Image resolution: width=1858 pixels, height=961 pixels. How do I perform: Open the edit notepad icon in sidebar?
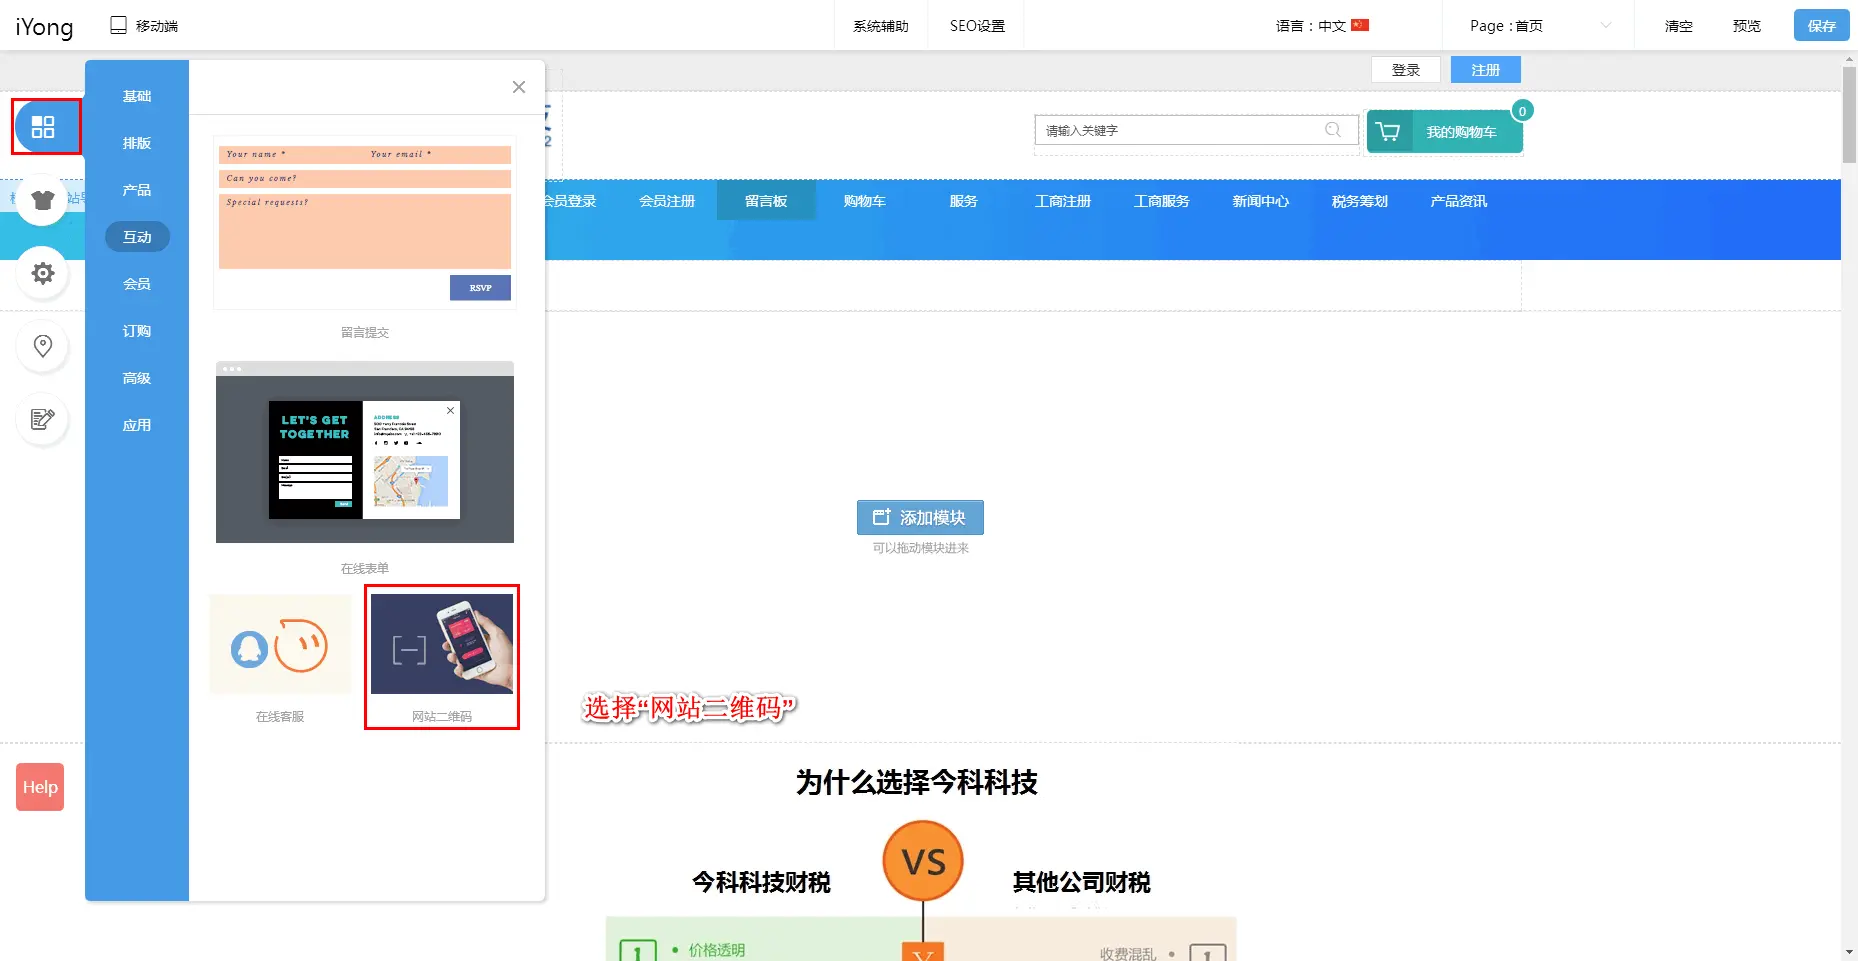(42, 419)
